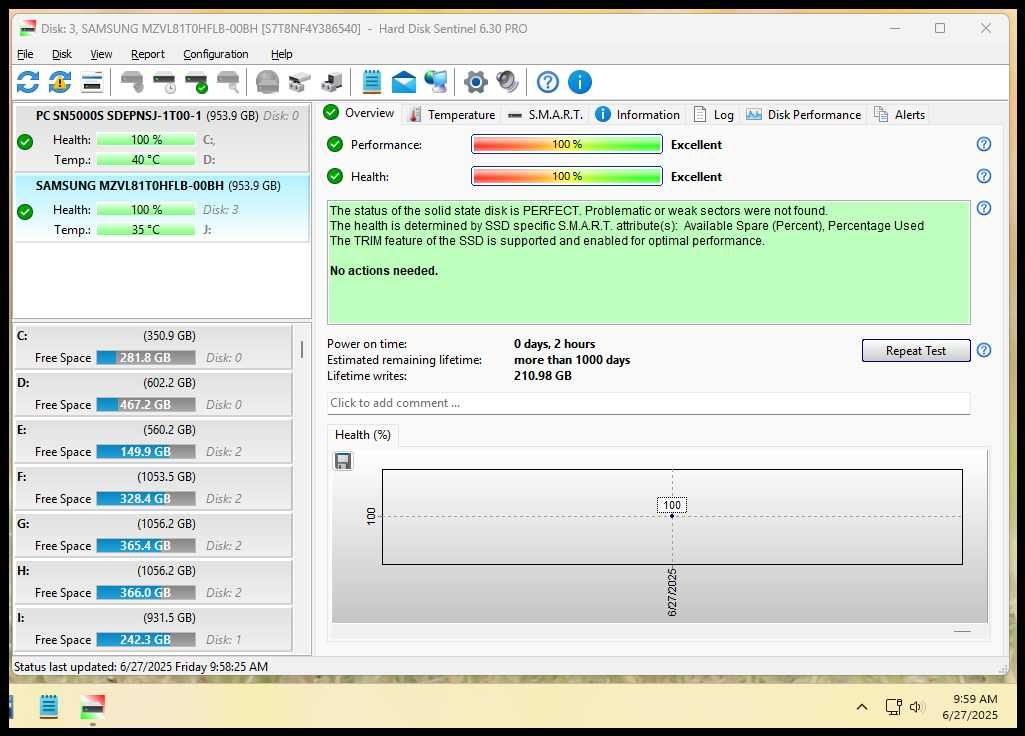The image size is (1025, 736).
Task: Click the F: free space 328.4 GB bar
Action: coord(146,499)
